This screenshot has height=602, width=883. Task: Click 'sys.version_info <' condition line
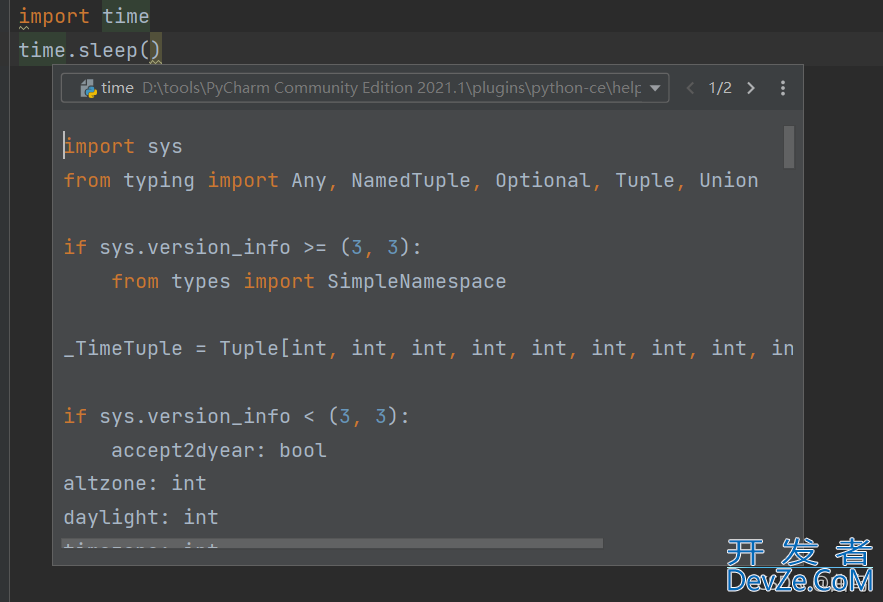click(x=237, y=417)
